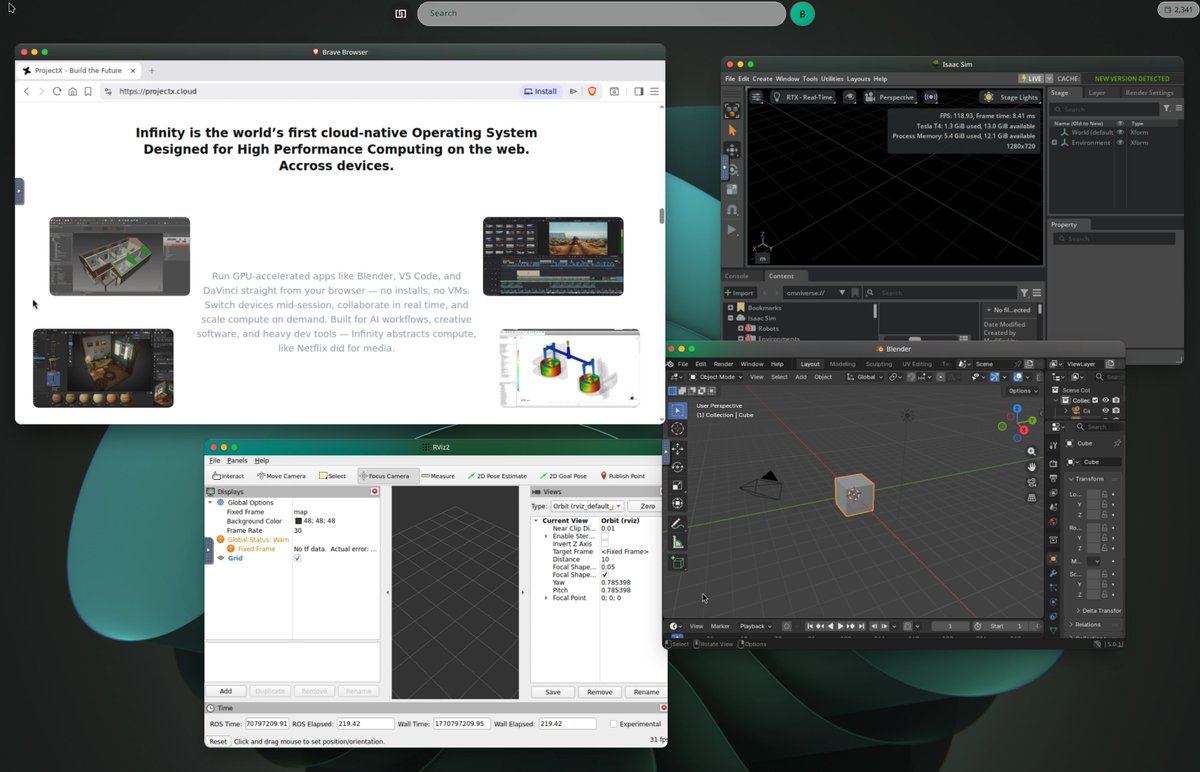Check the Invert Z Axis box in RViz2

(x=604, y=544)
